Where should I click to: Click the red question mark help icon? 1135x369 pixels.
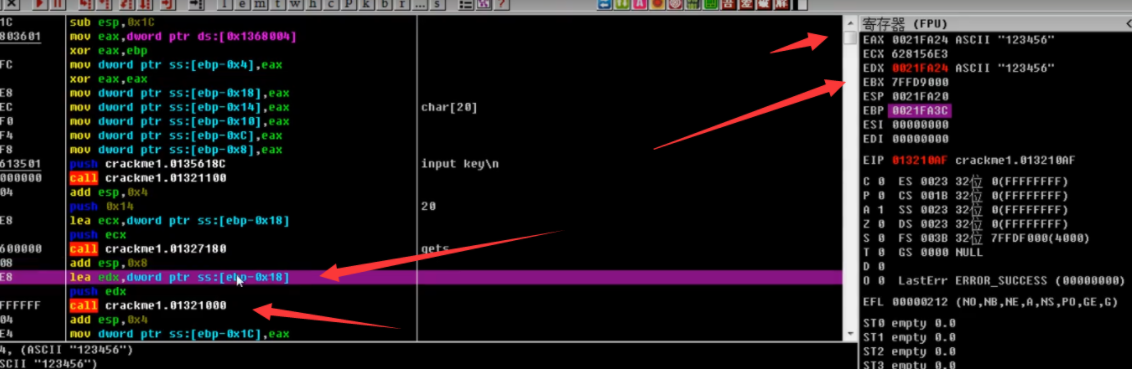501,4
